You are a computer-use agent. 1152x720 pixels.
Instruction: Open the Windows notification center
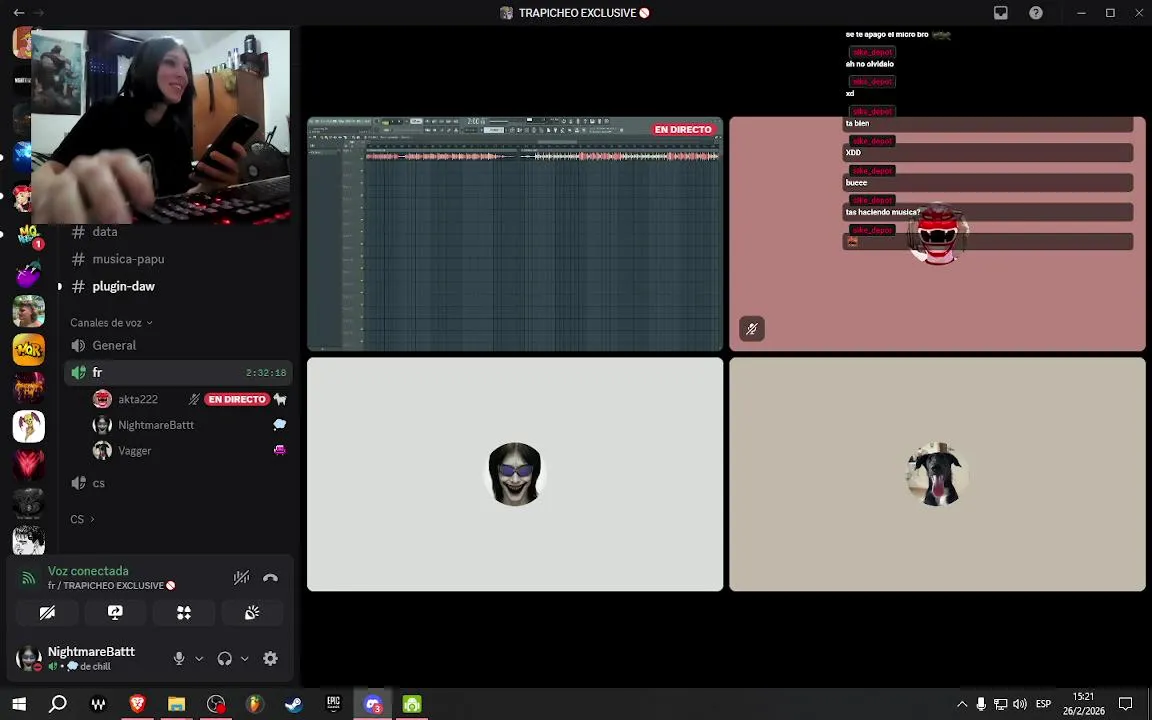click(1126, 704)
